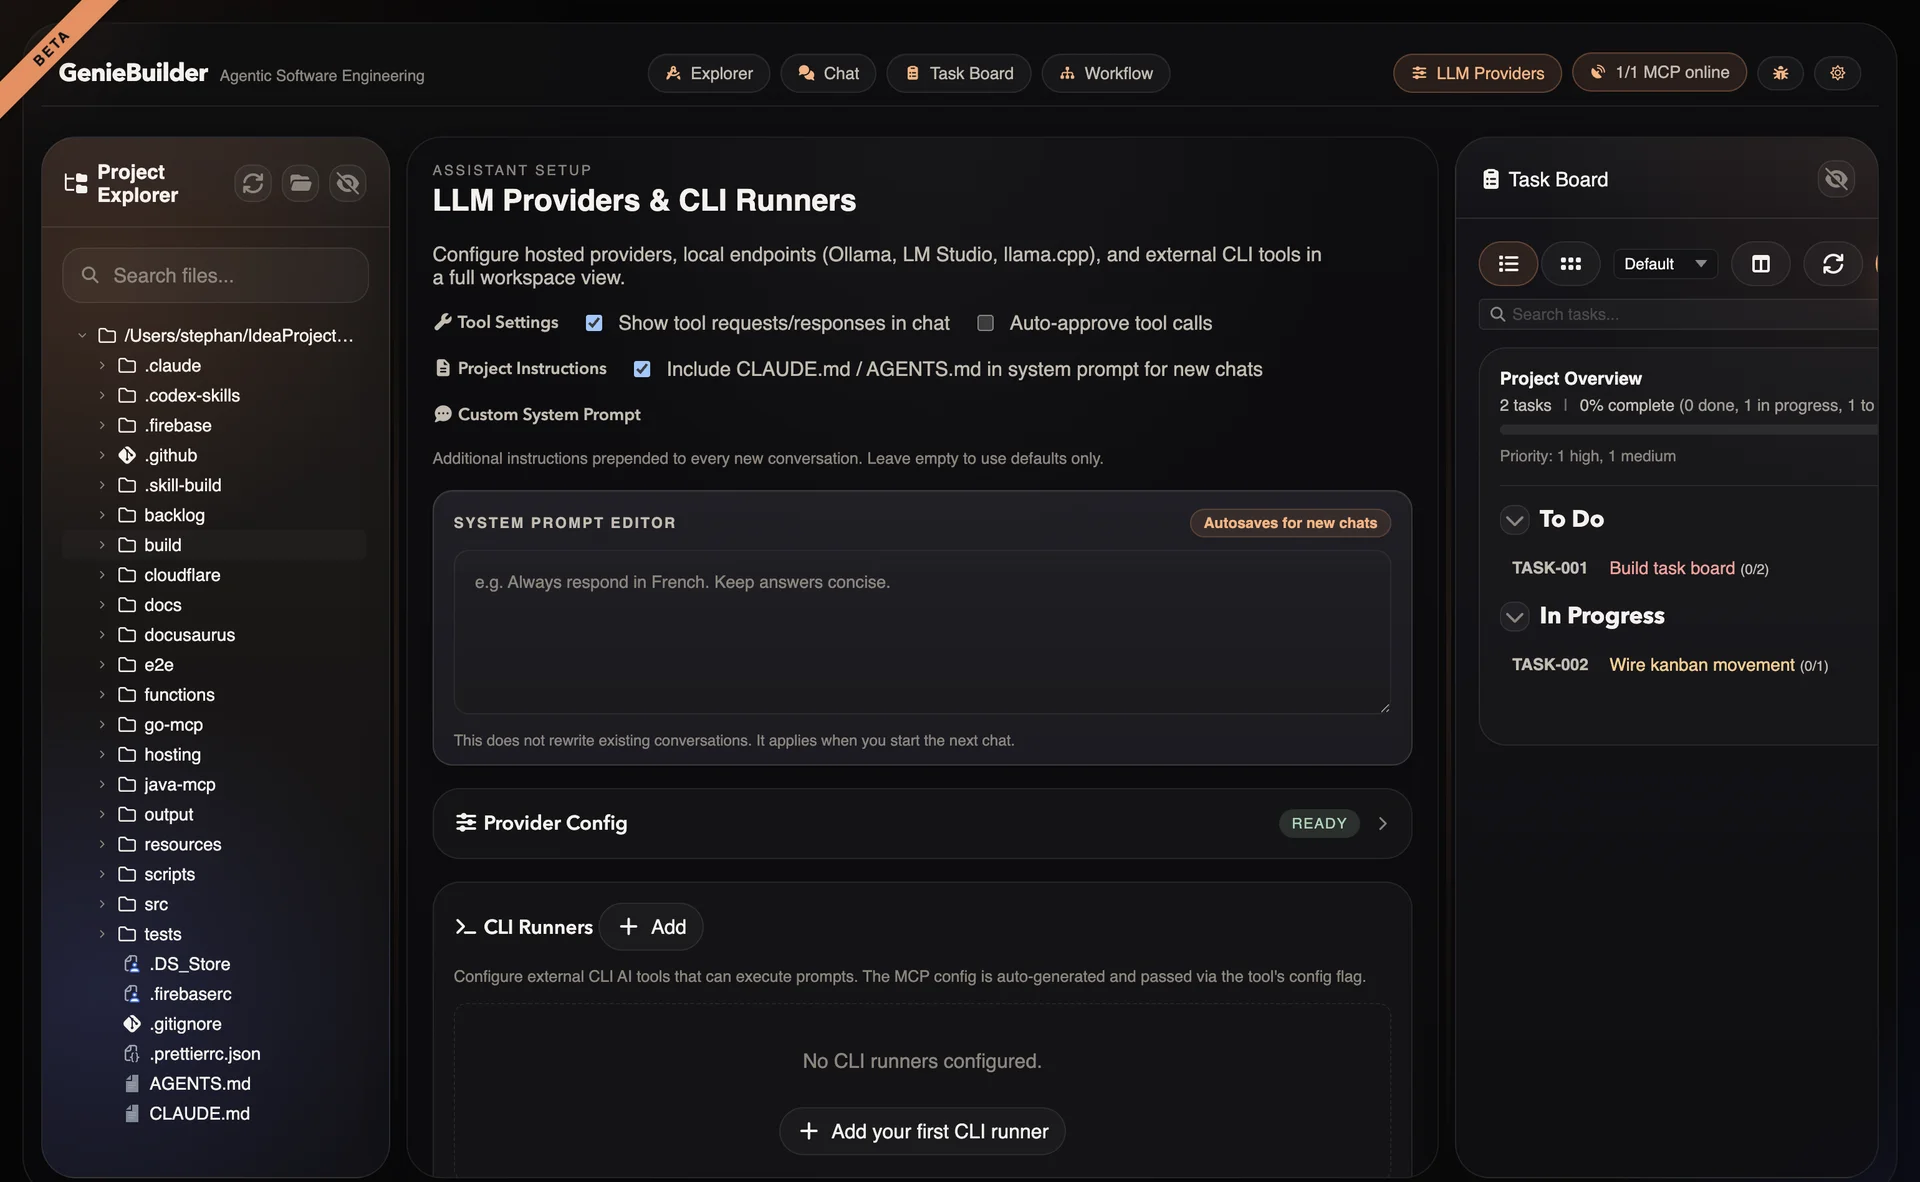
Task: Hide the Project Explorer panel
Action: click(347, 183)
